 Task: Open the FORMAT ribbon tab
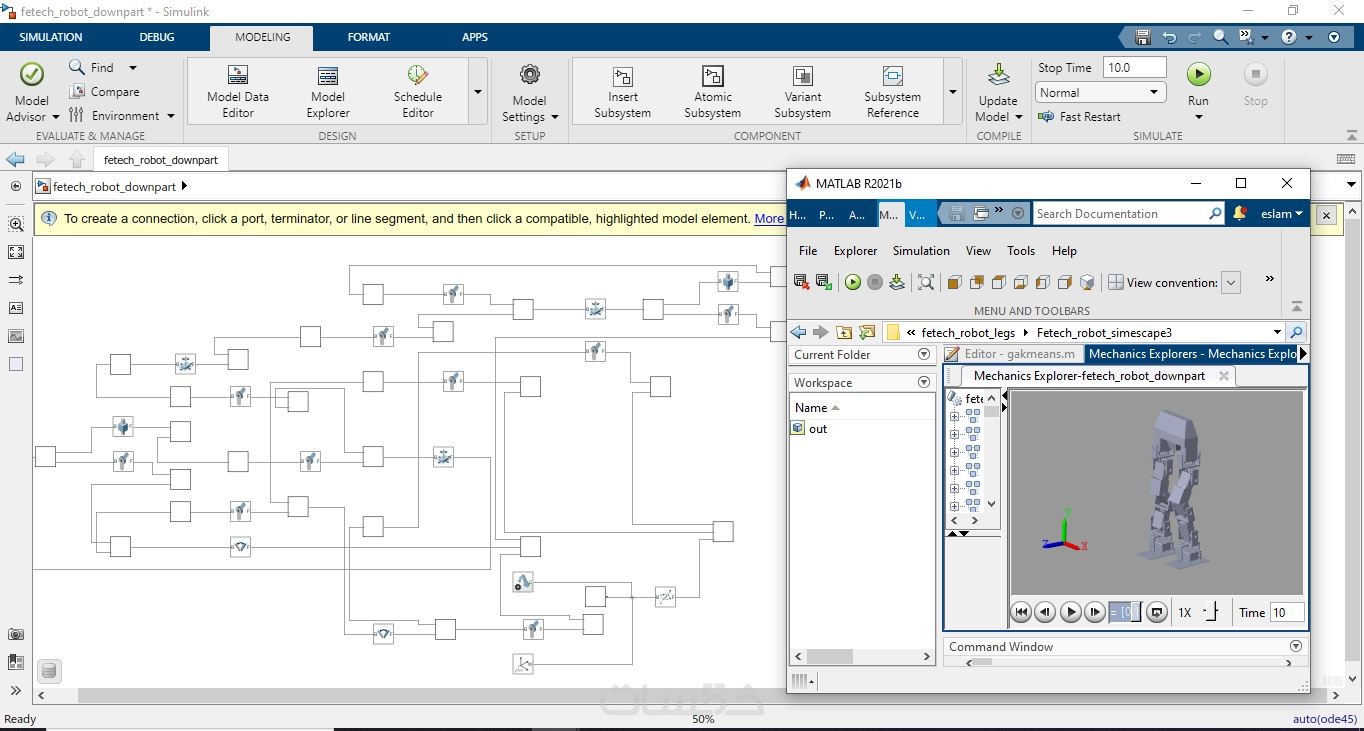[x=369, y=37]
